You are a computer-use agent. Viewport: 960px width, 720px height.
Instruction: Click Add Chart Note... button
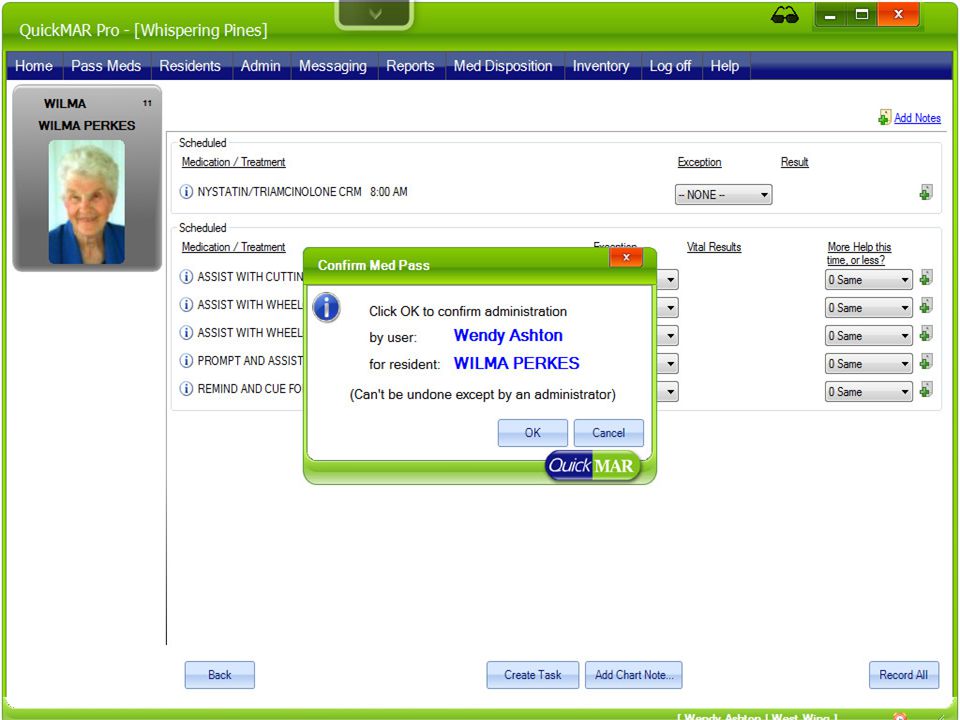coord(634,675)
